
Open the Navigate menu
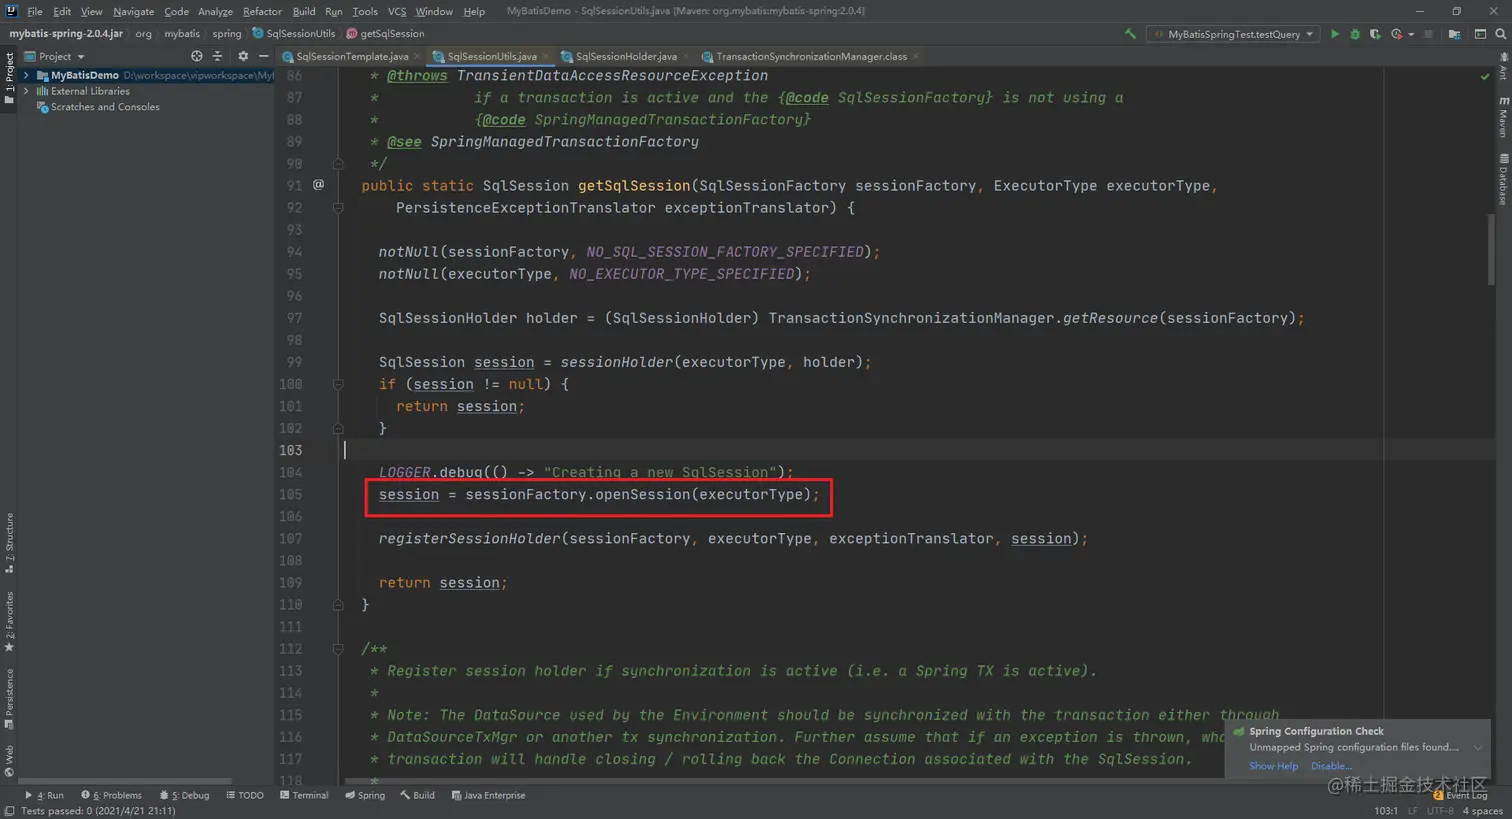point(133,11)
